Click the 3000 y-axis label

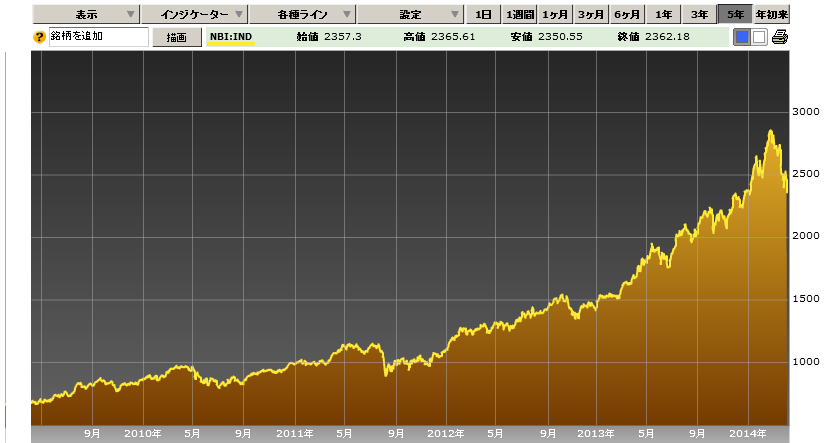pyautogui.click(x=805, y=112)
